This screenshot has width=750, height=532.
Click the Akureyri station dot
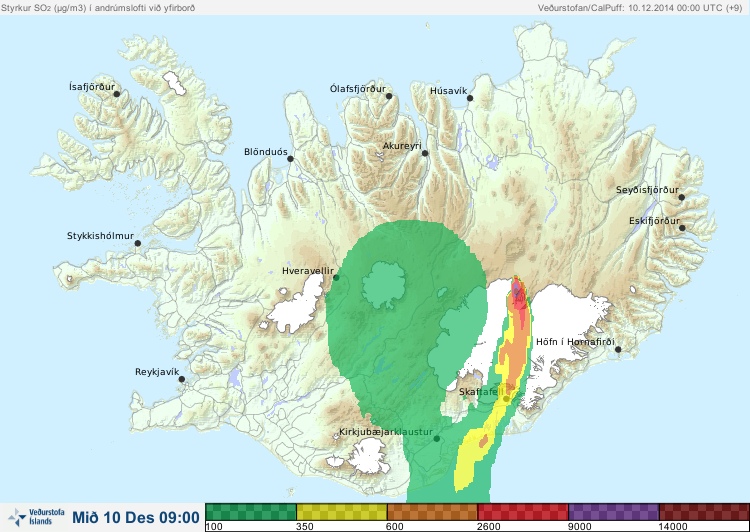point(425,153)
